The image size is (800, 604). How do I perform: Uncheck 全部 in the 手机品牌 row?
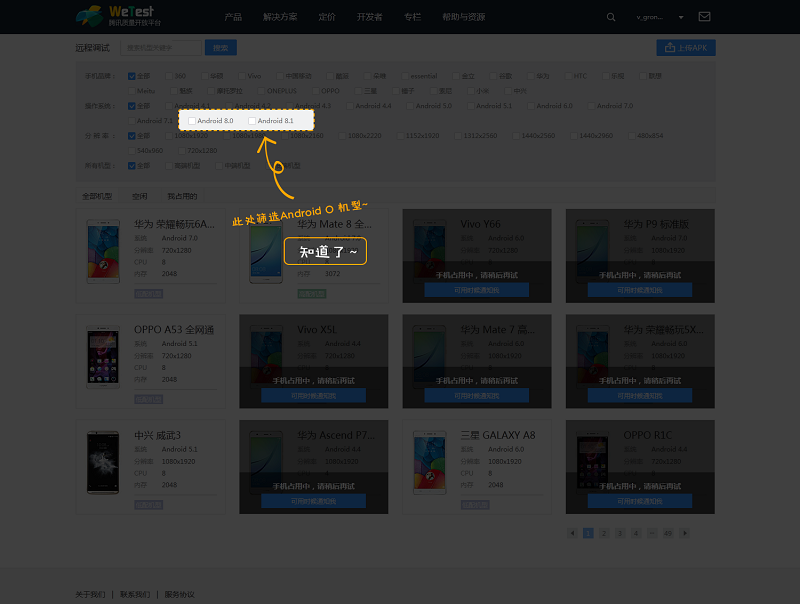coord(132,76)
